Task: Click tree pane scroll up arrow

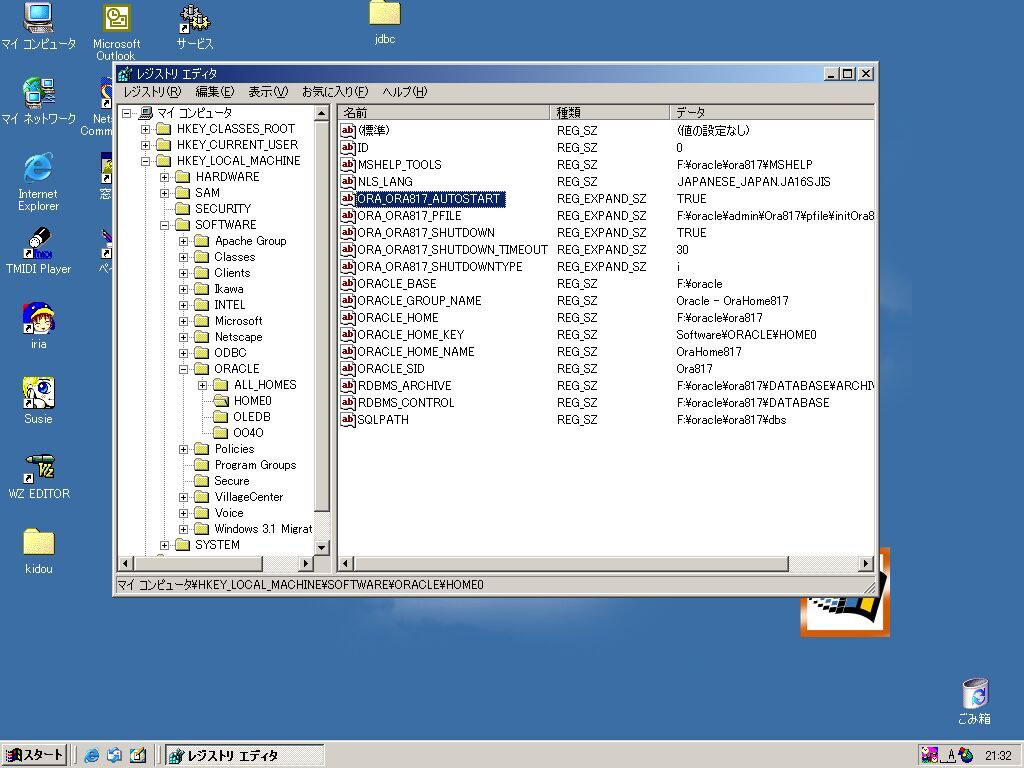Action: tap(321, 114)
